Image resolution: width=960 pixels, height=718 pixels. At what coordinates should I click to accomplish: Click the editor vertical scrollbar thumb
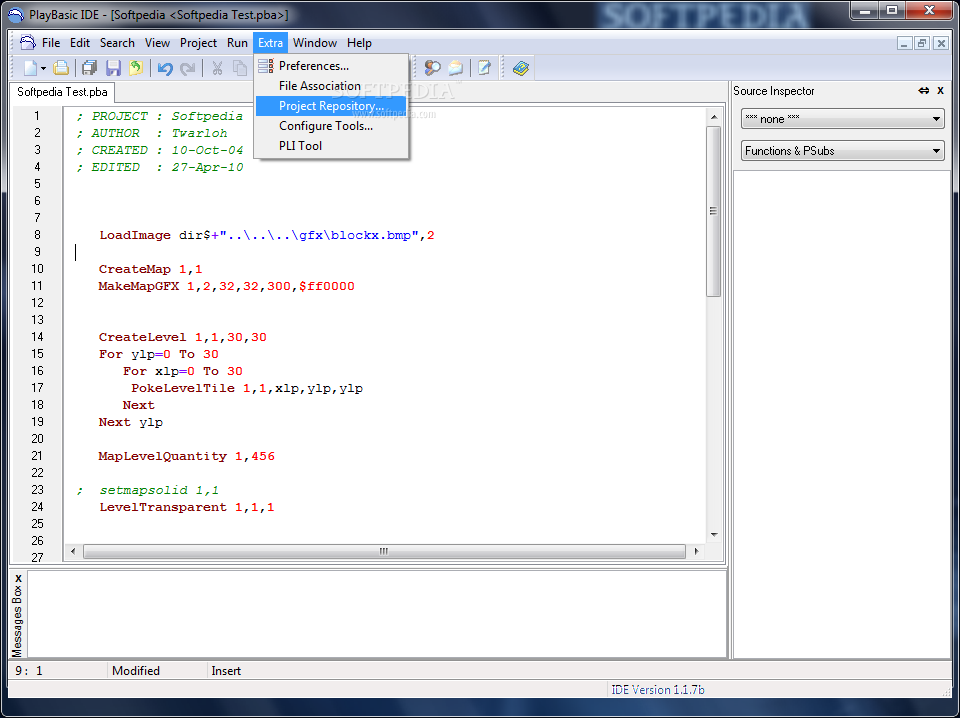[x=713, y=211]
